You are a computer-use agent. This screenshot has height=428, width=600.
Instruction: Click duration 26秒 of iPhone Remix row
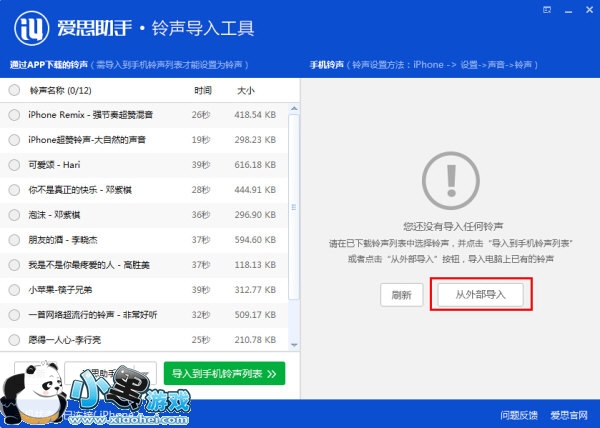(x=201, y=115)
